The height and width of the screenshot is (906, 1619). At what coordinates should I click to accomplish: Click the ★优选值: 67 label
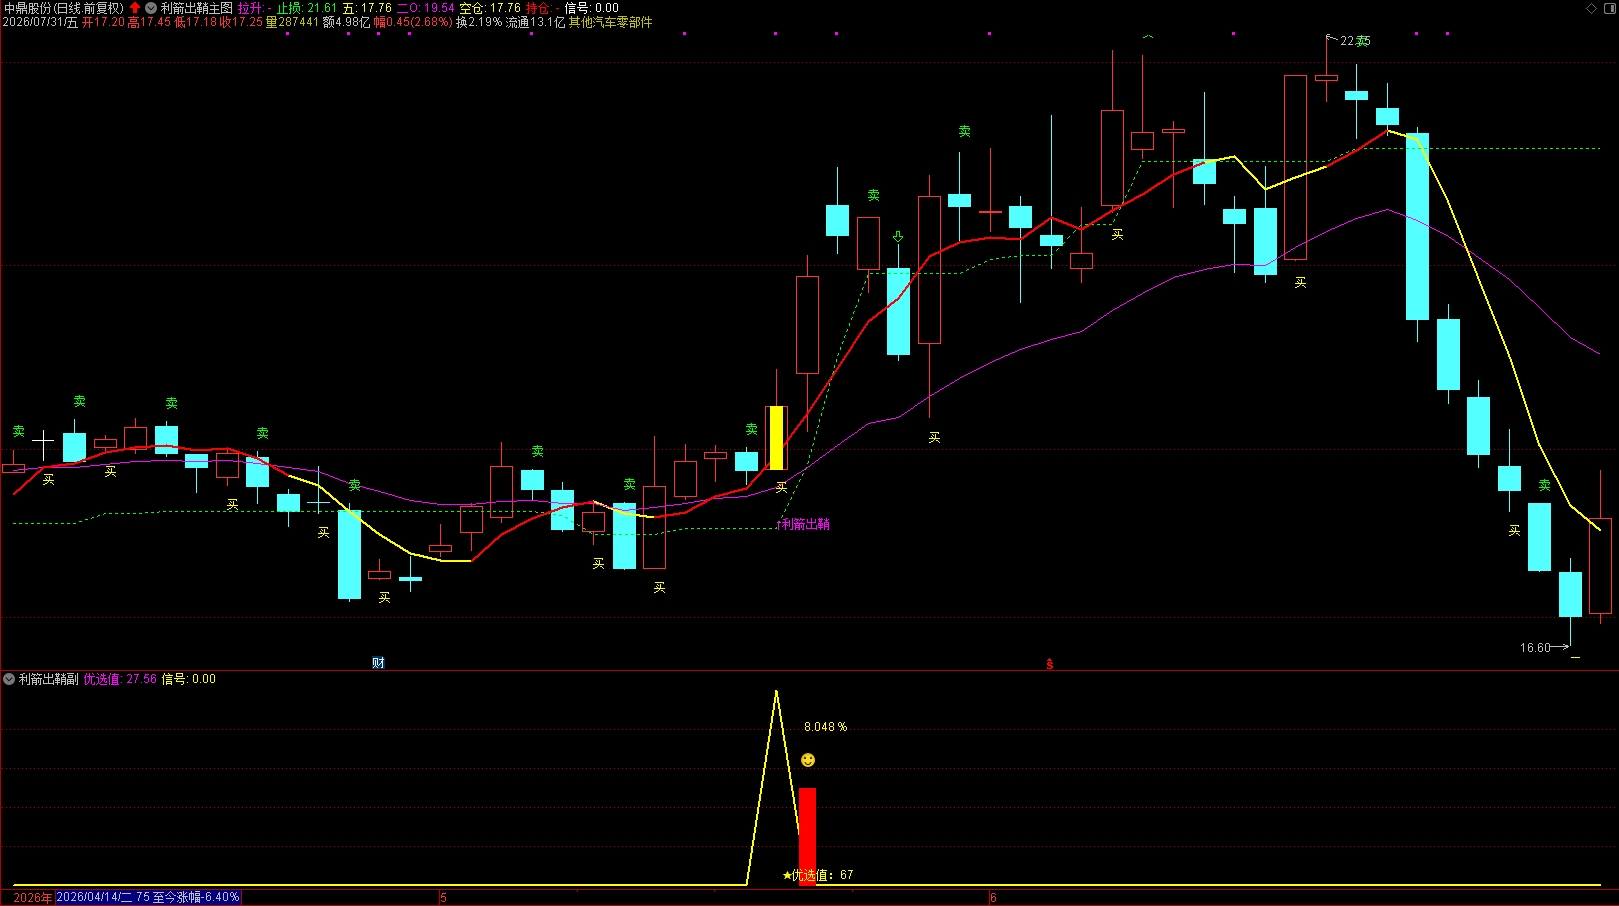tap(818, 875)
